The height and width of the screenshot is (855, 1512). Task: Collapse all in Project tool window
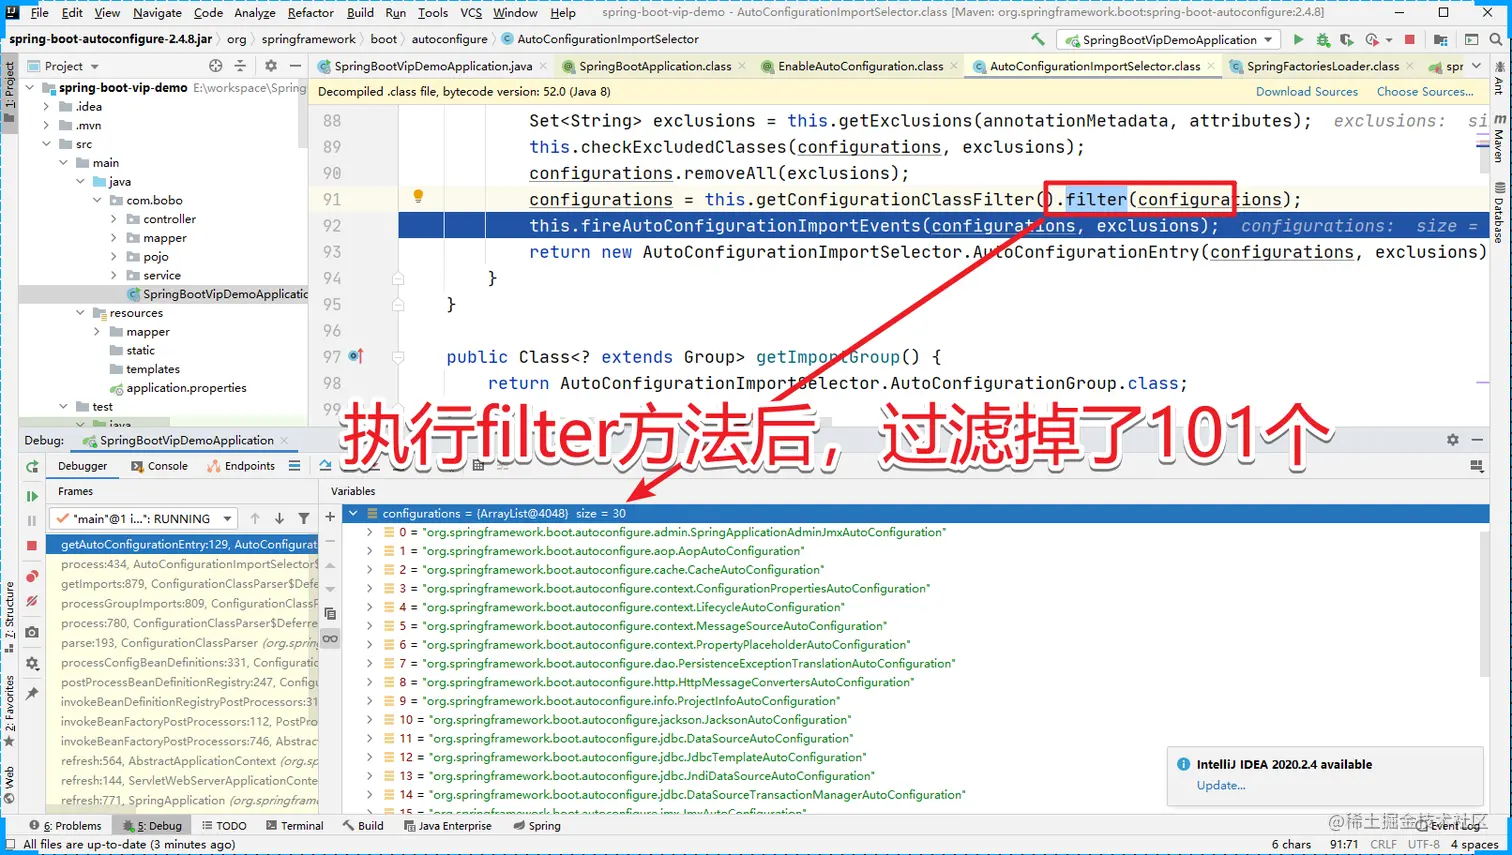240,66
